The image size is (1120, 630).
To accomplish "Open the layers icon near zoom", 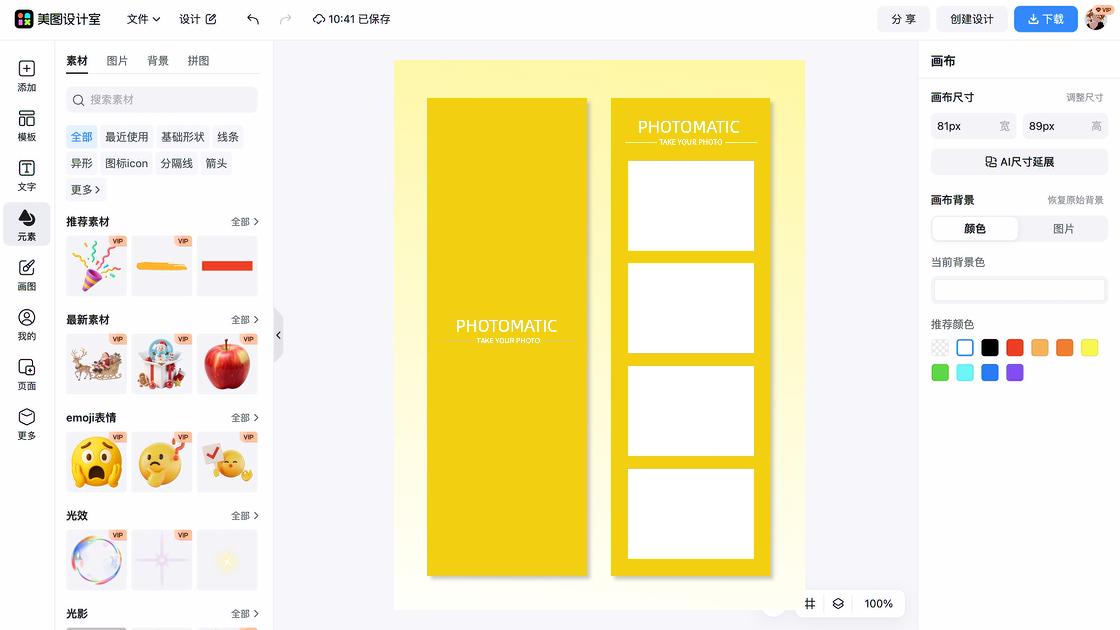I will click(x=838, y=603).
